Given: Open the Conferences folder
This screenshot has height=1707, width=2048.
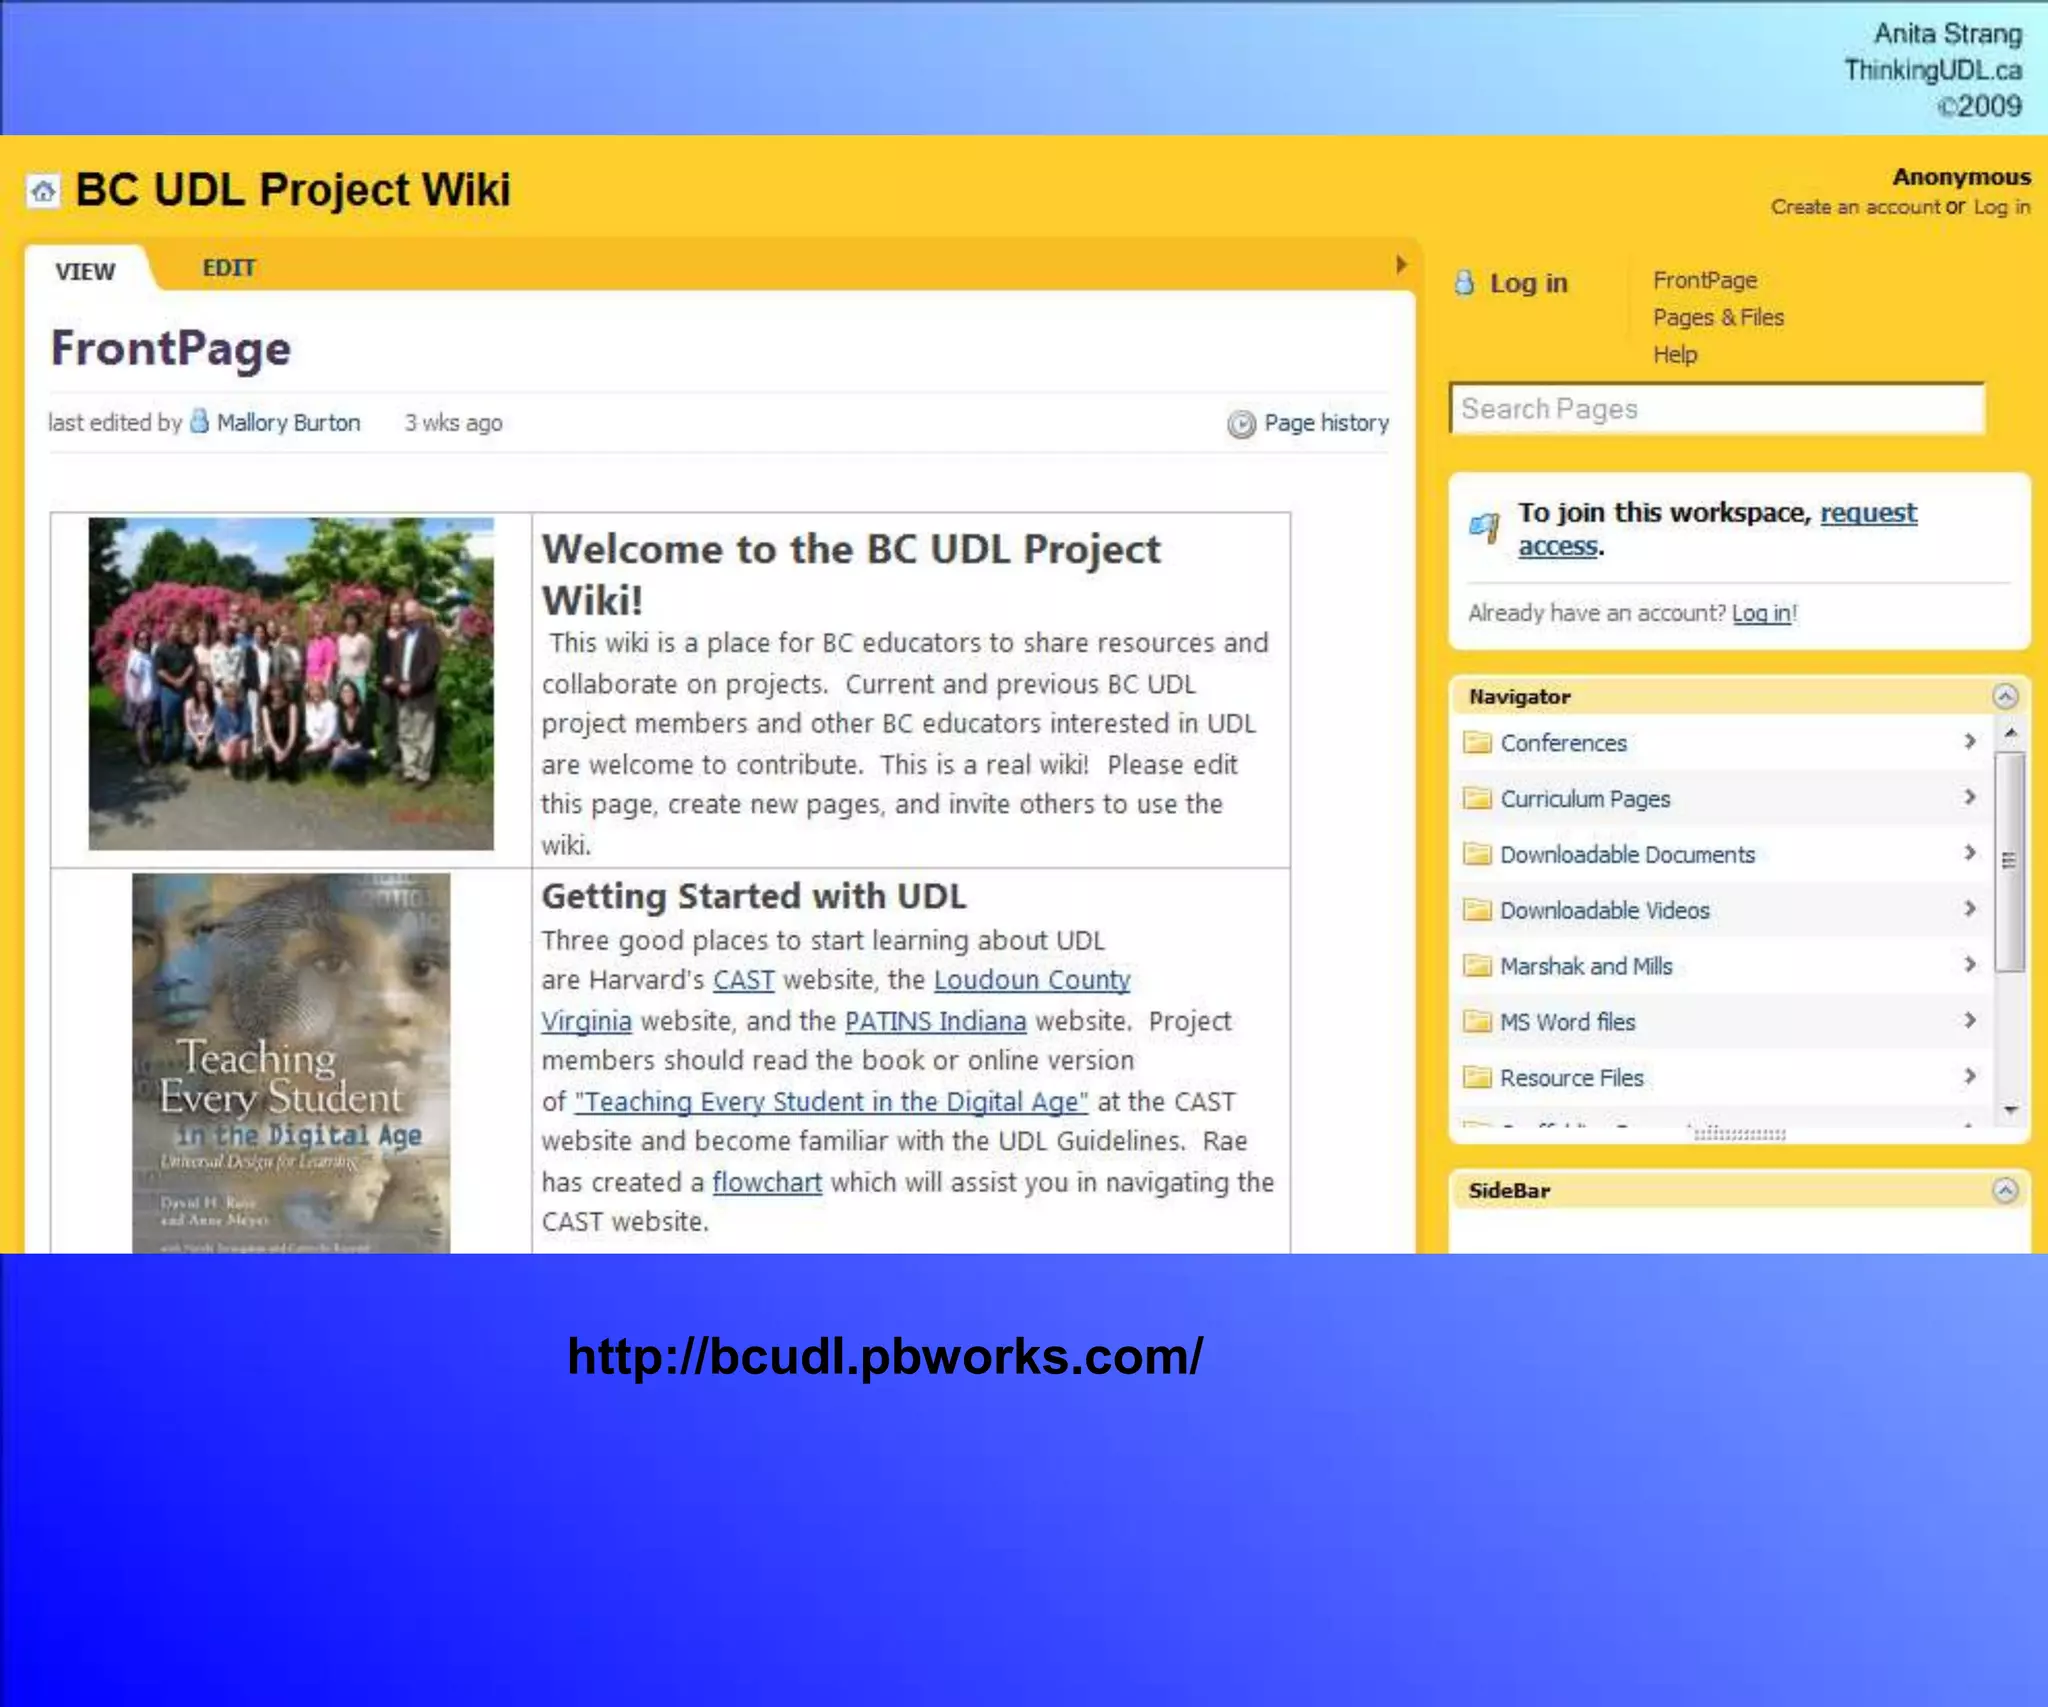Looking at the screenshot, I should (x=1563, y=743).
